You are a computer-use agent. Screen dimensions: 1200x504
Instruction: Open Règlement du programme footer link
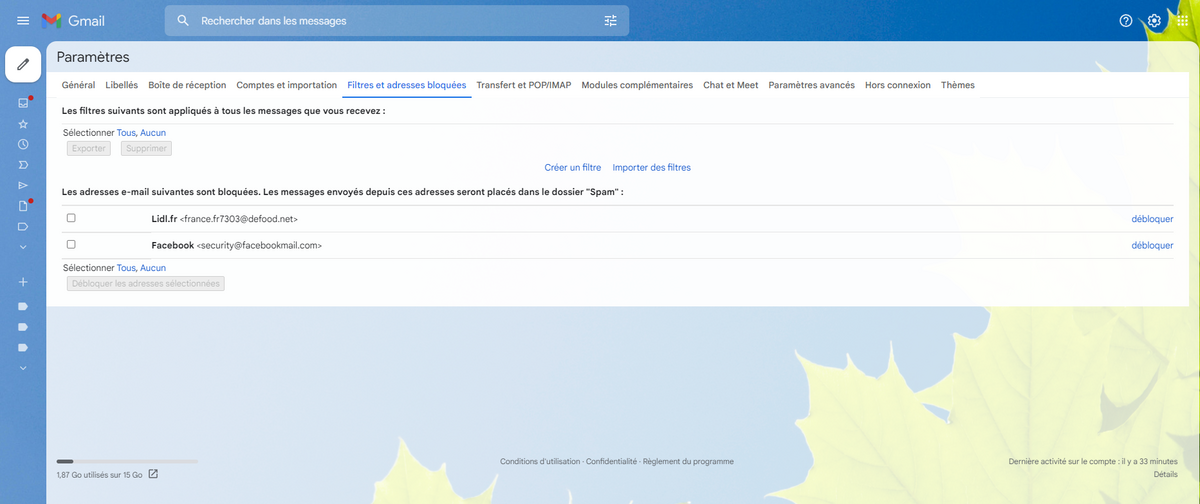(688, 461)
